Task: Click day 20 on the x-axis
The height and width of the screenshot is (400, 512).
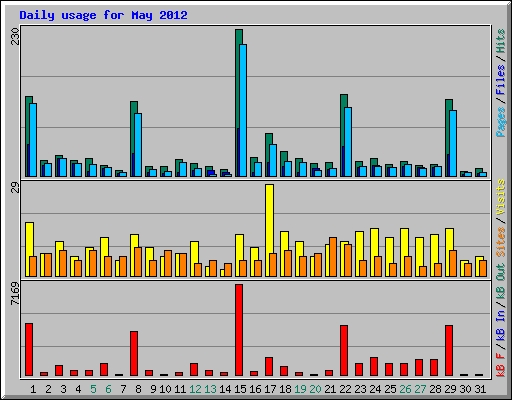Action: click(315, 389)
